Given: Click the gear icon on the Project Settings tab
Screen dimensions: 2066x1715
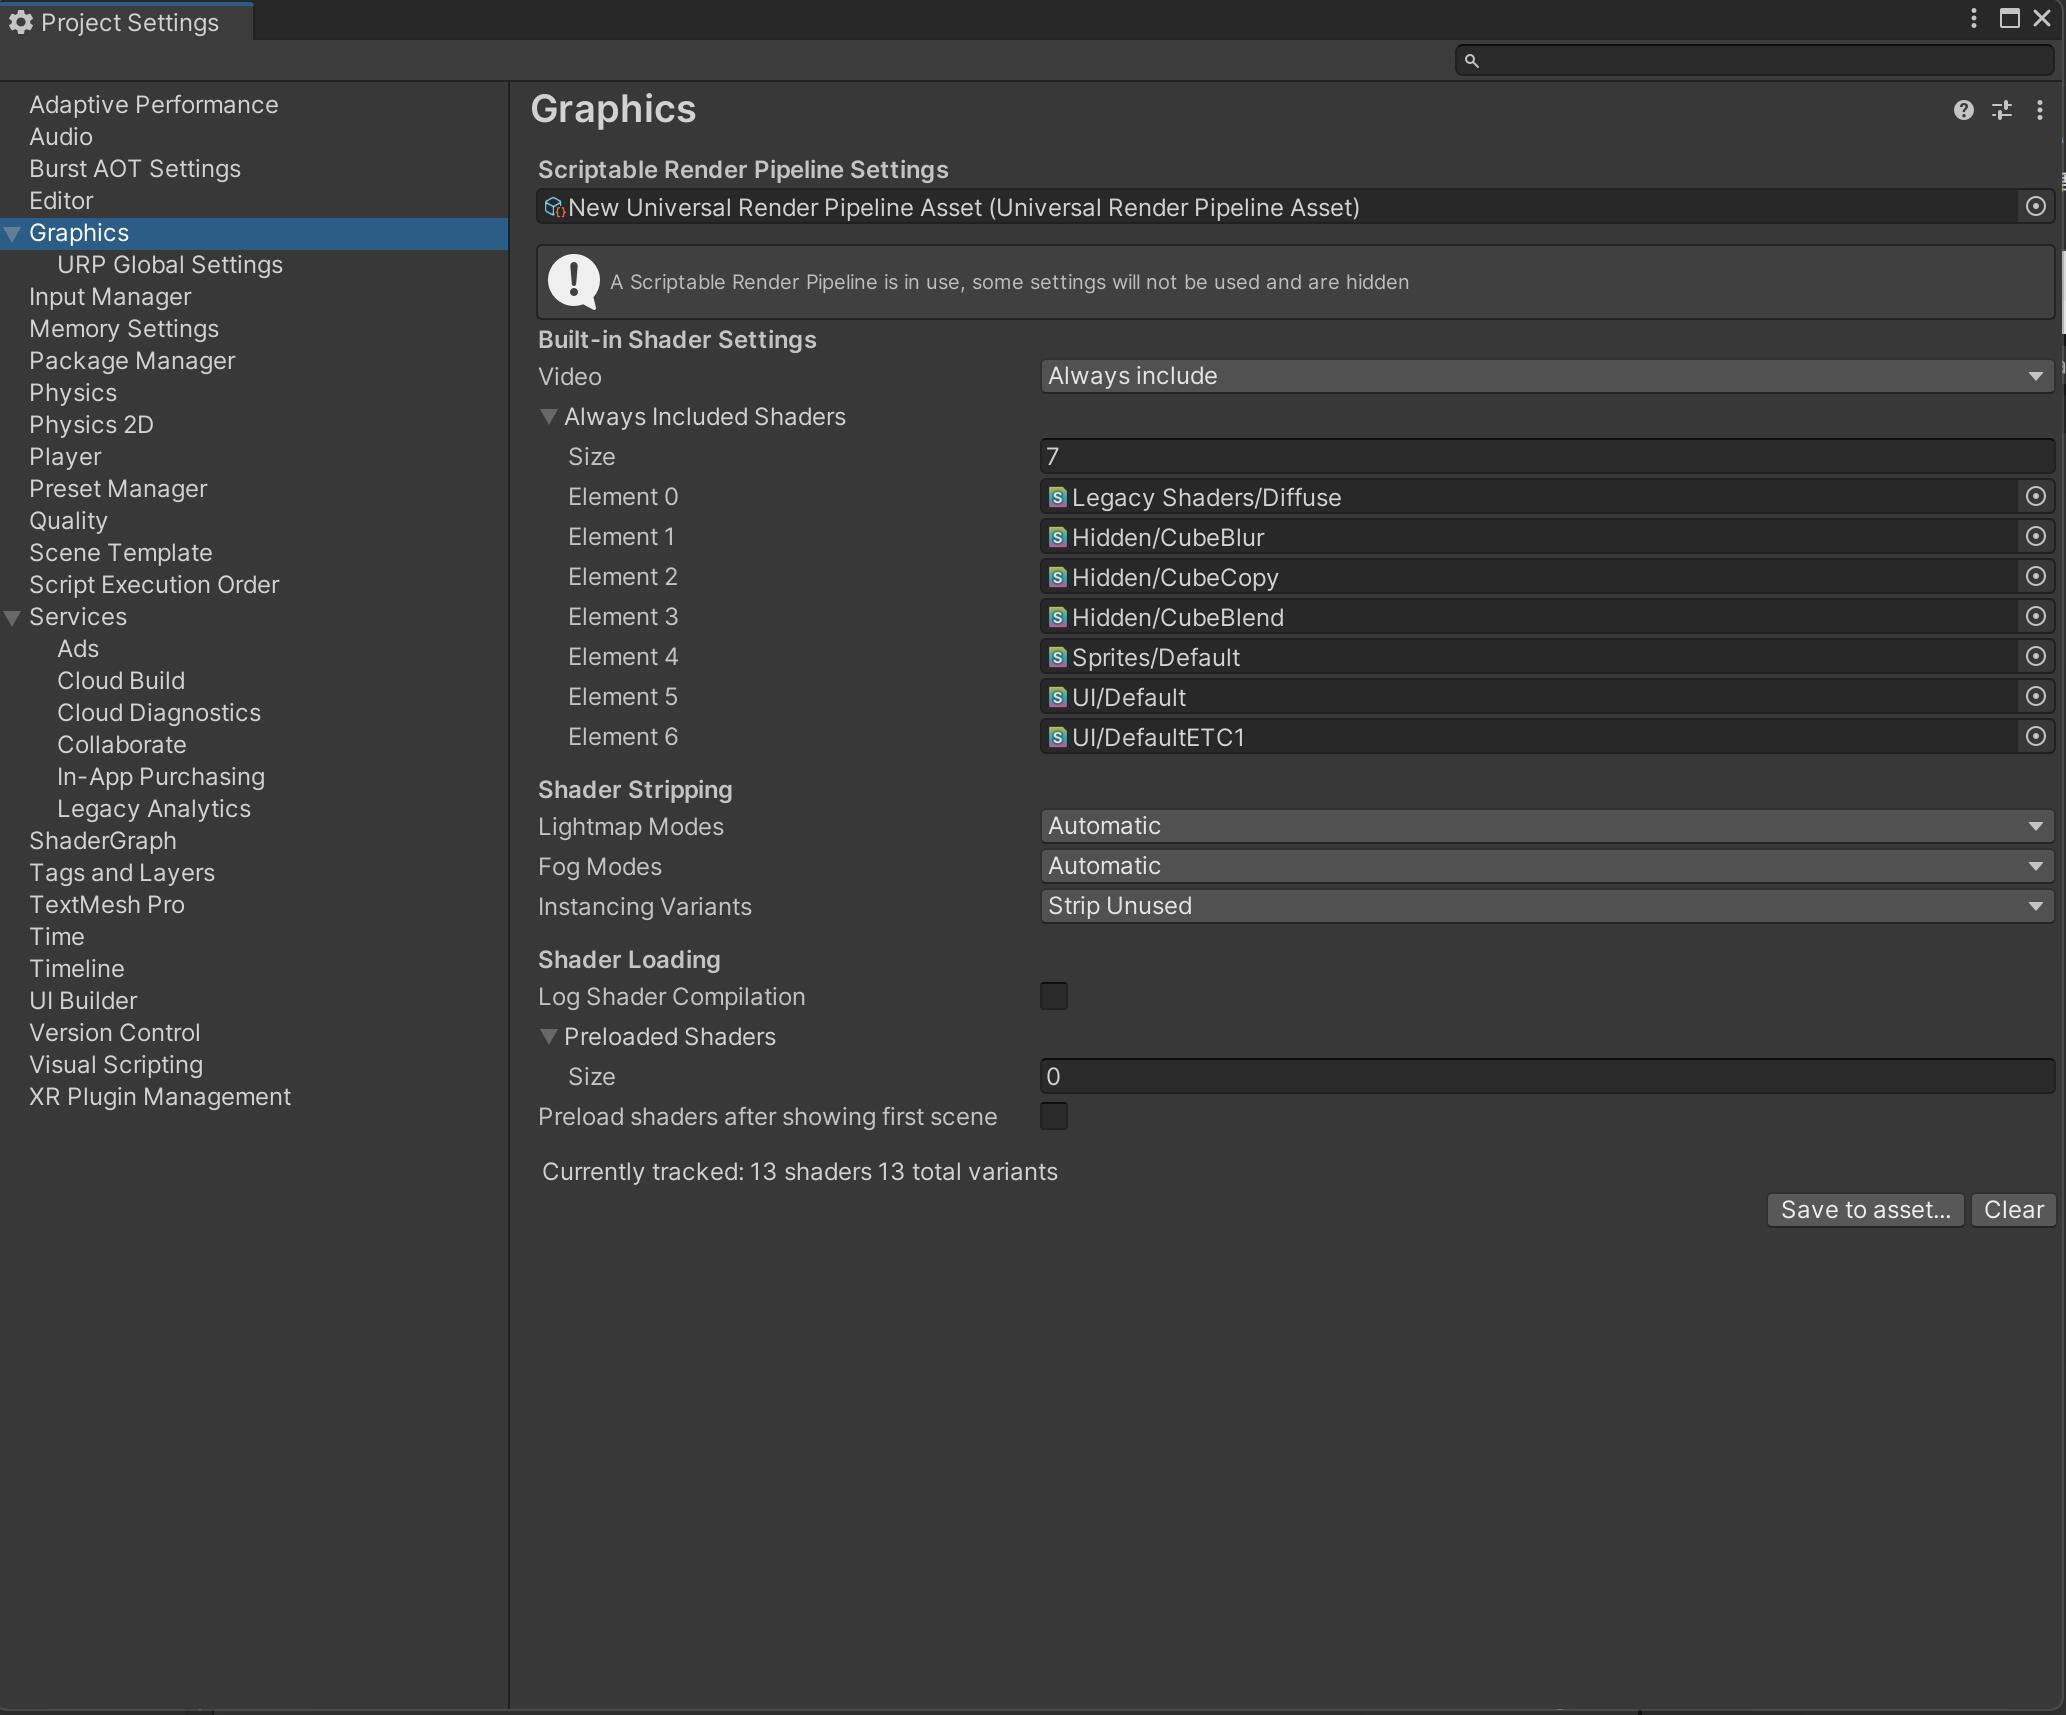Looking at the screenshot, I should pos(22,21).
